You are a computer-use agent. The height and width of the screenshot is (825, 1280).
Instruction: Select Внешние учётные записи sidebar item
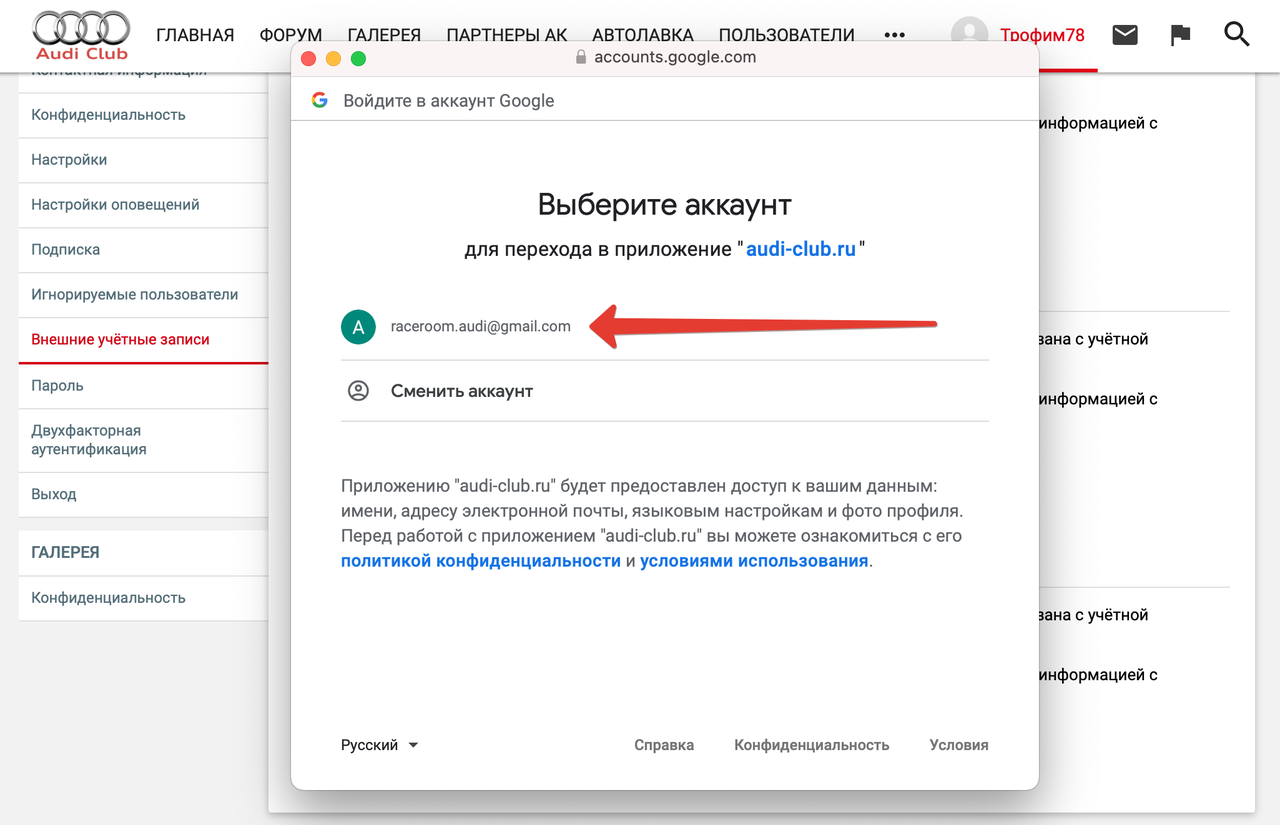143,340
